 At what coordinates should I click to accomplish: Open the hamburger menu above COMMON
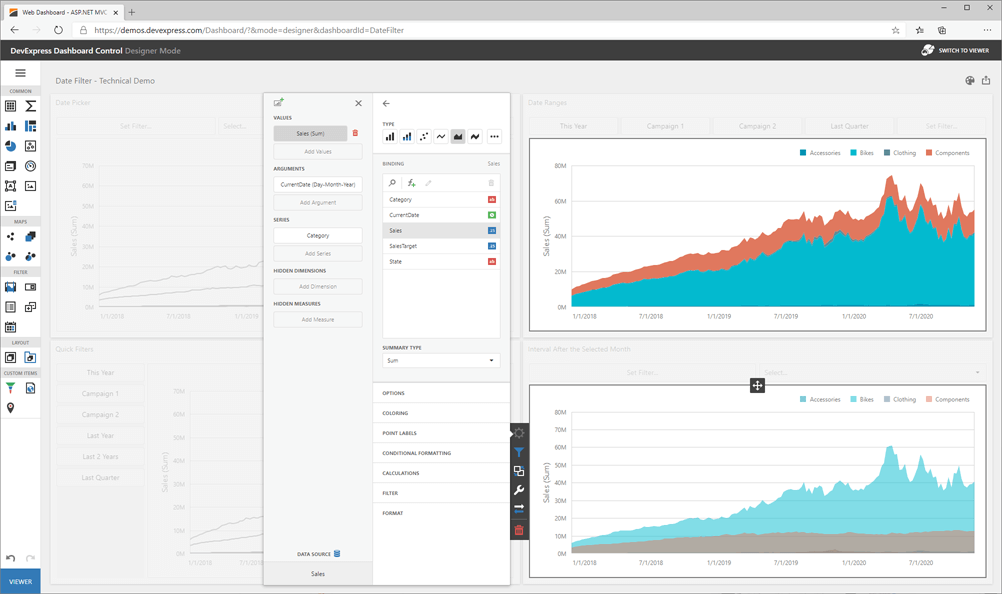[20, 72]
